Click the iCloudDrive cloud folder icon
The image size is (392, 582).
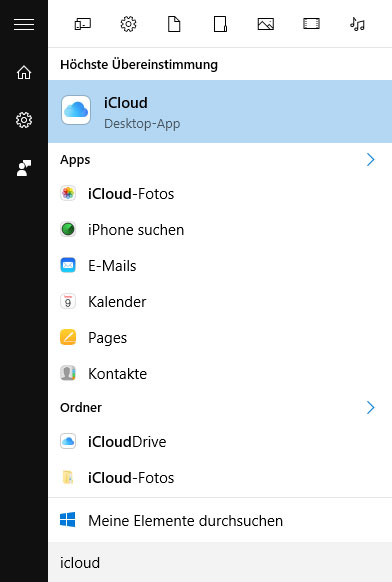click(68, 441)
